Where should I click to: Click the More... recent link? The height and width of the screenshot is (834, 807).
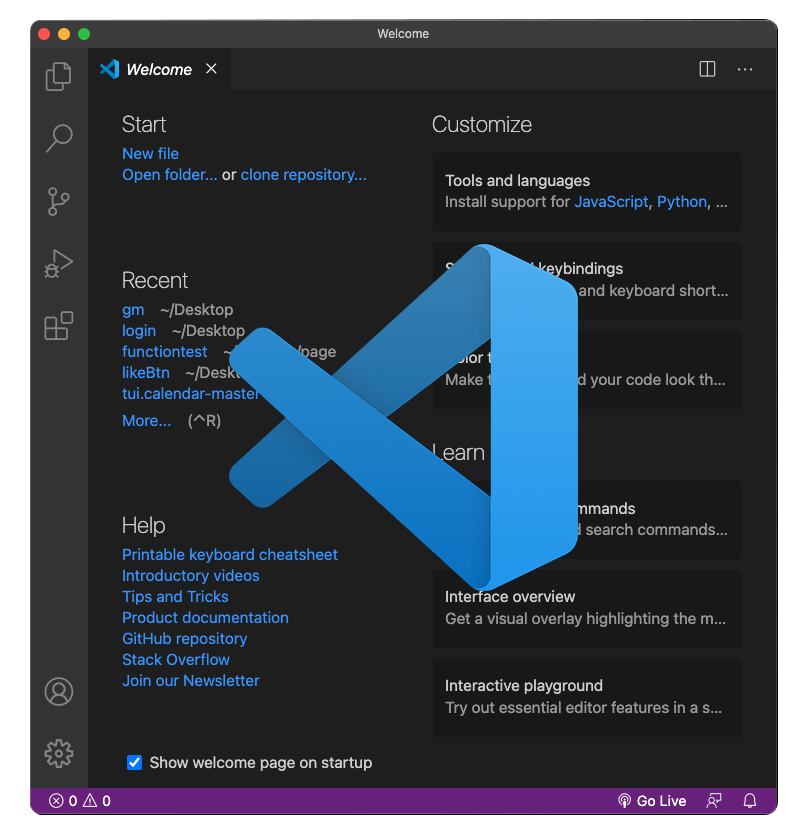click(147, 421)
